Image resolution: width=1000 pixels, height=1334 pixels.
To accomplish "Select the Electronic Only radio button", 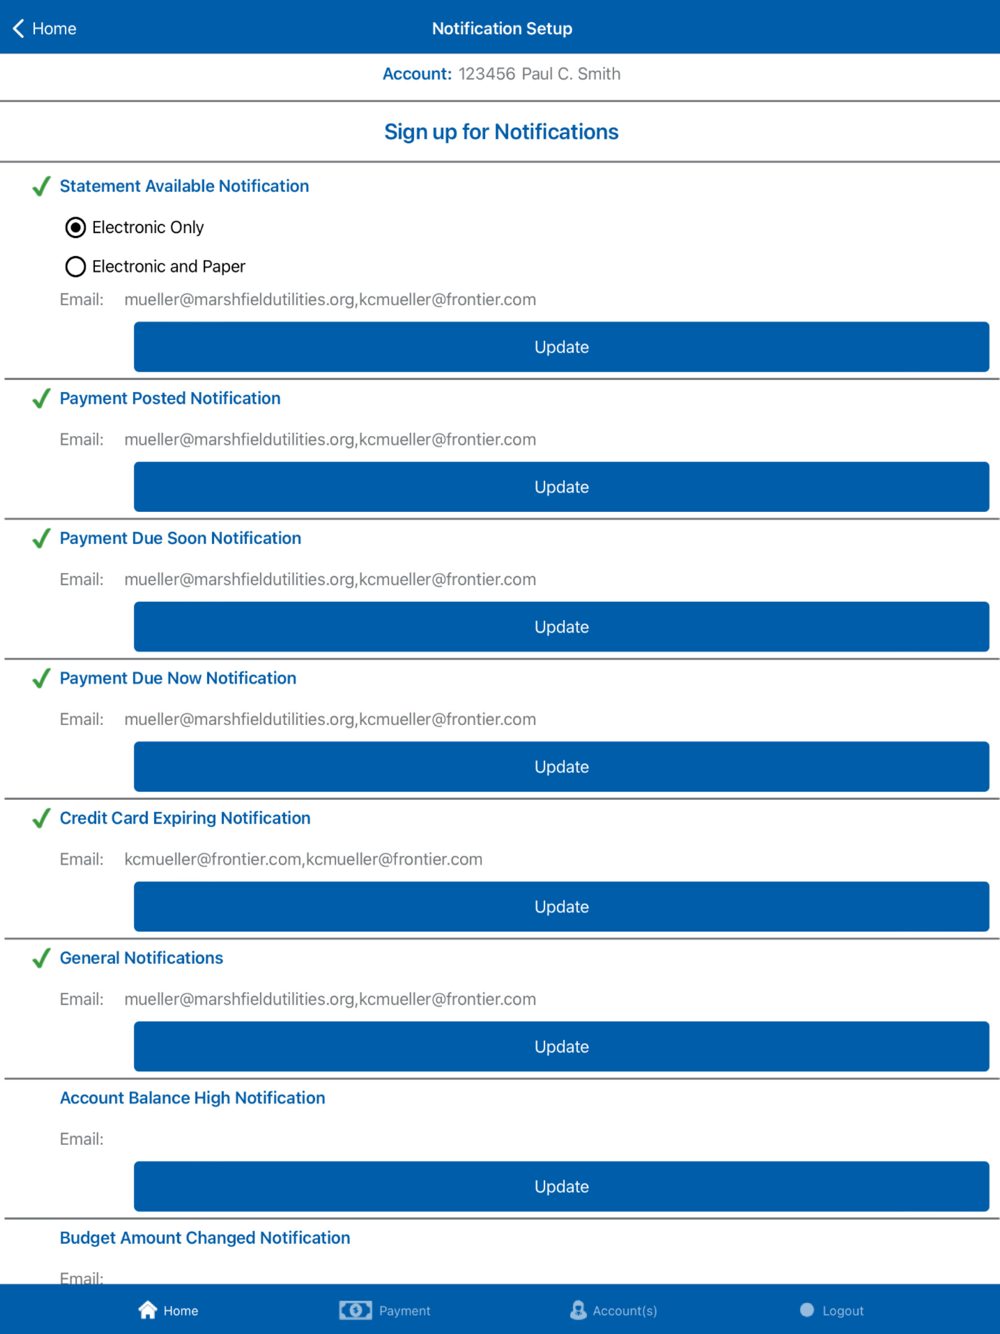I will tap(76, 228).
